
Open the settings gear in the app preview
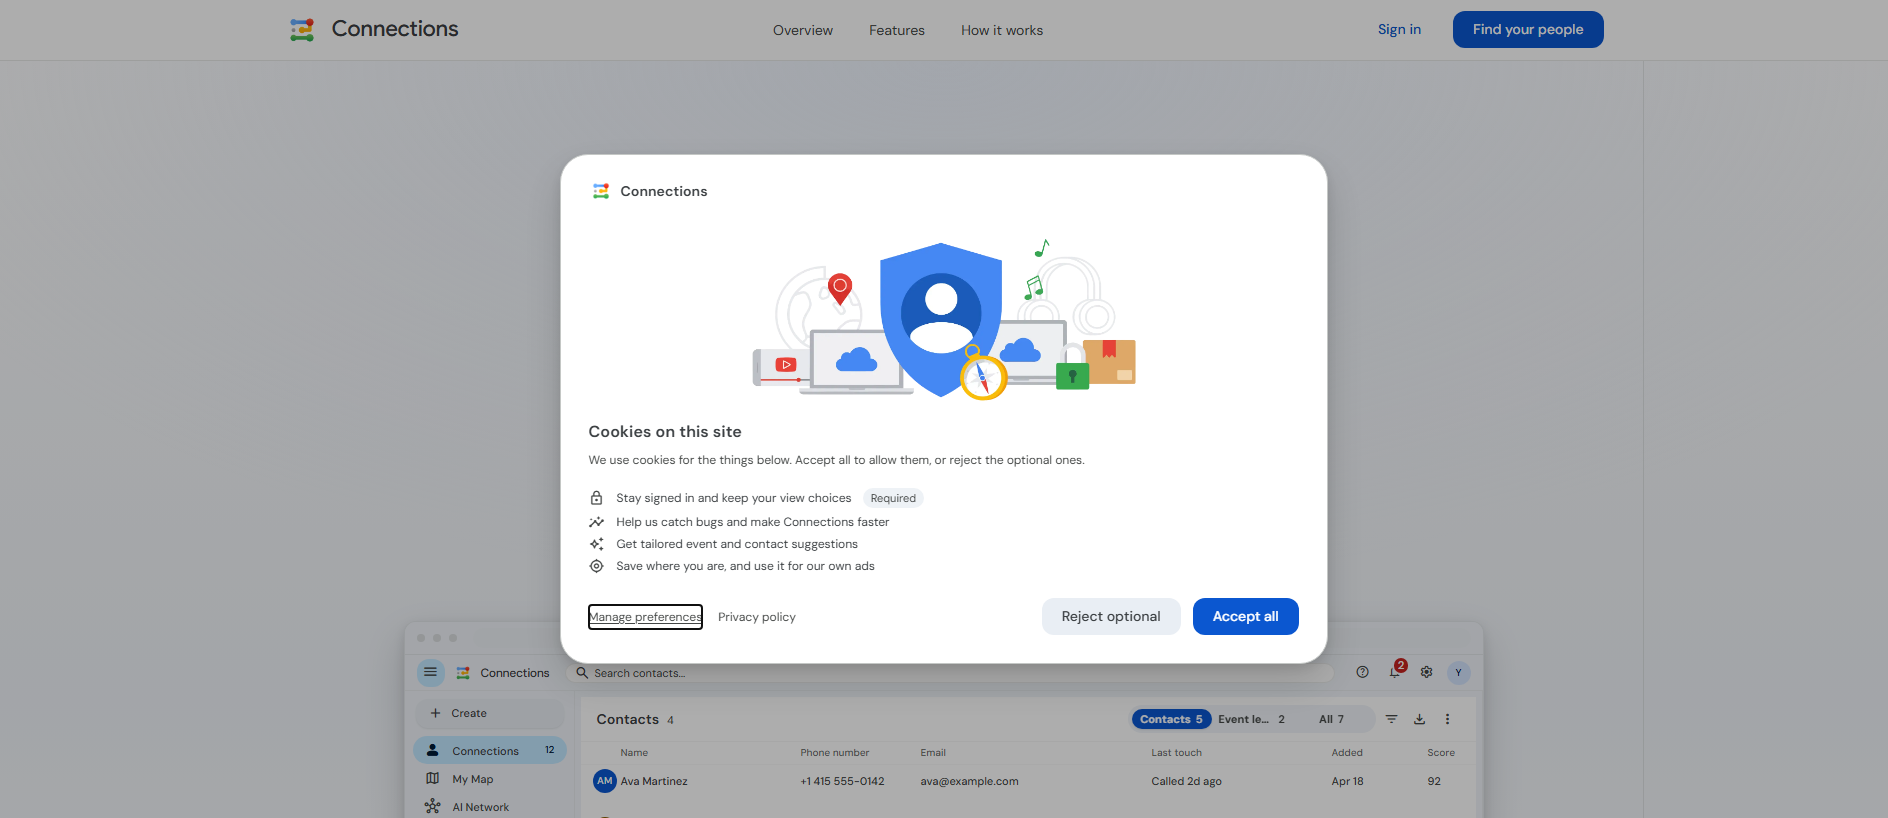[x=1427, y=672]
